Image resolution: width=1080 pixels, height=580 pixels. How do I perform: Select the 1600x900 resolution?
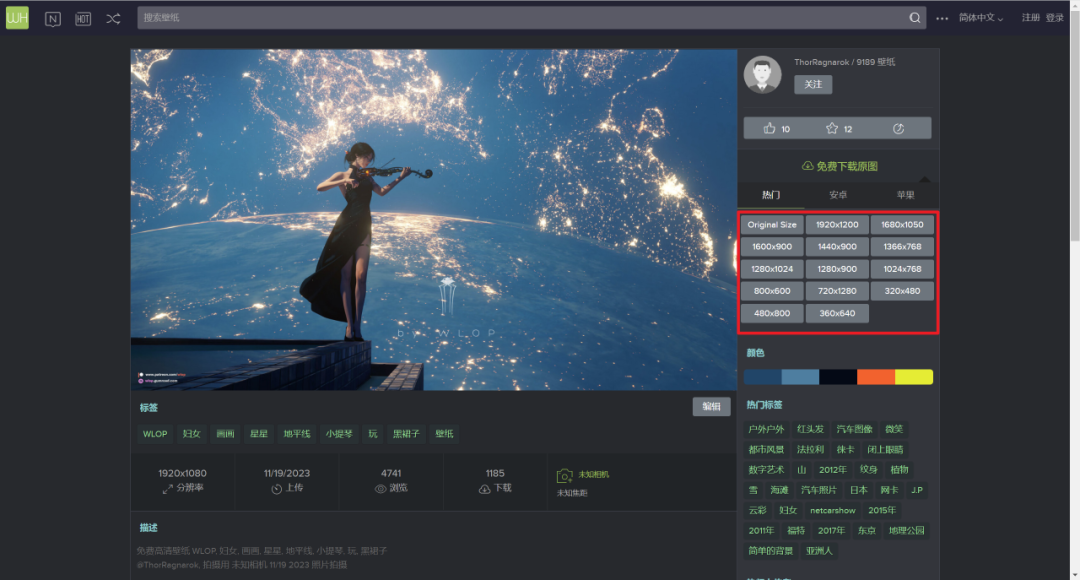click(x=772, y=247)
